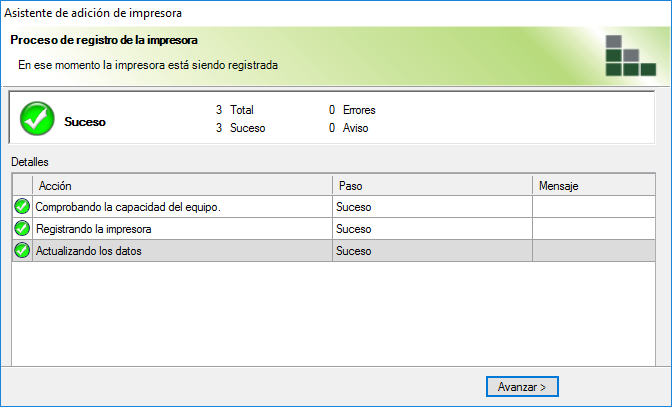Click Suceso in the Registrando la impresora row
The height and width of the screenshot is (407, 672).
pos(354,229)
